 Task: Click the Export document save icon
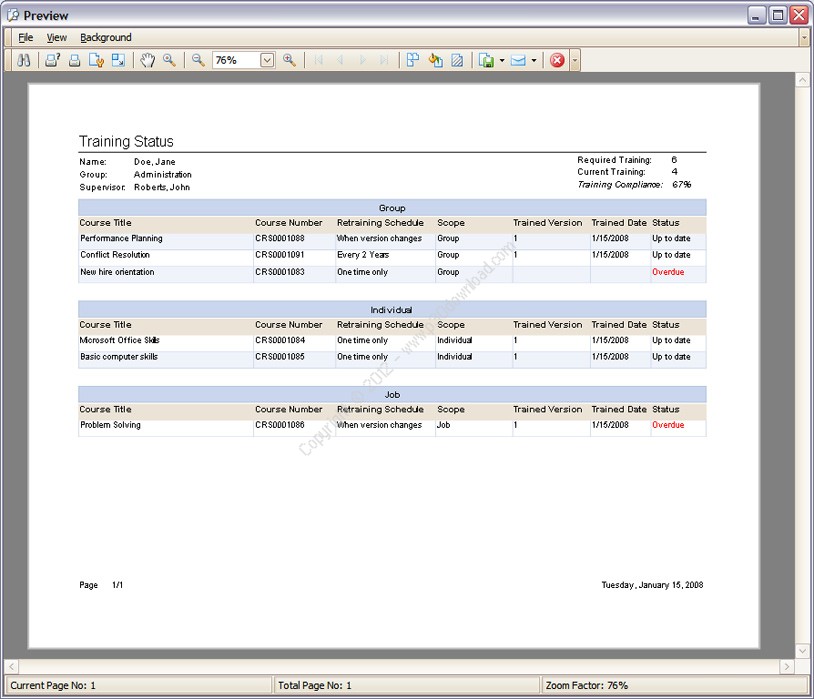click(x=486, y=60)
